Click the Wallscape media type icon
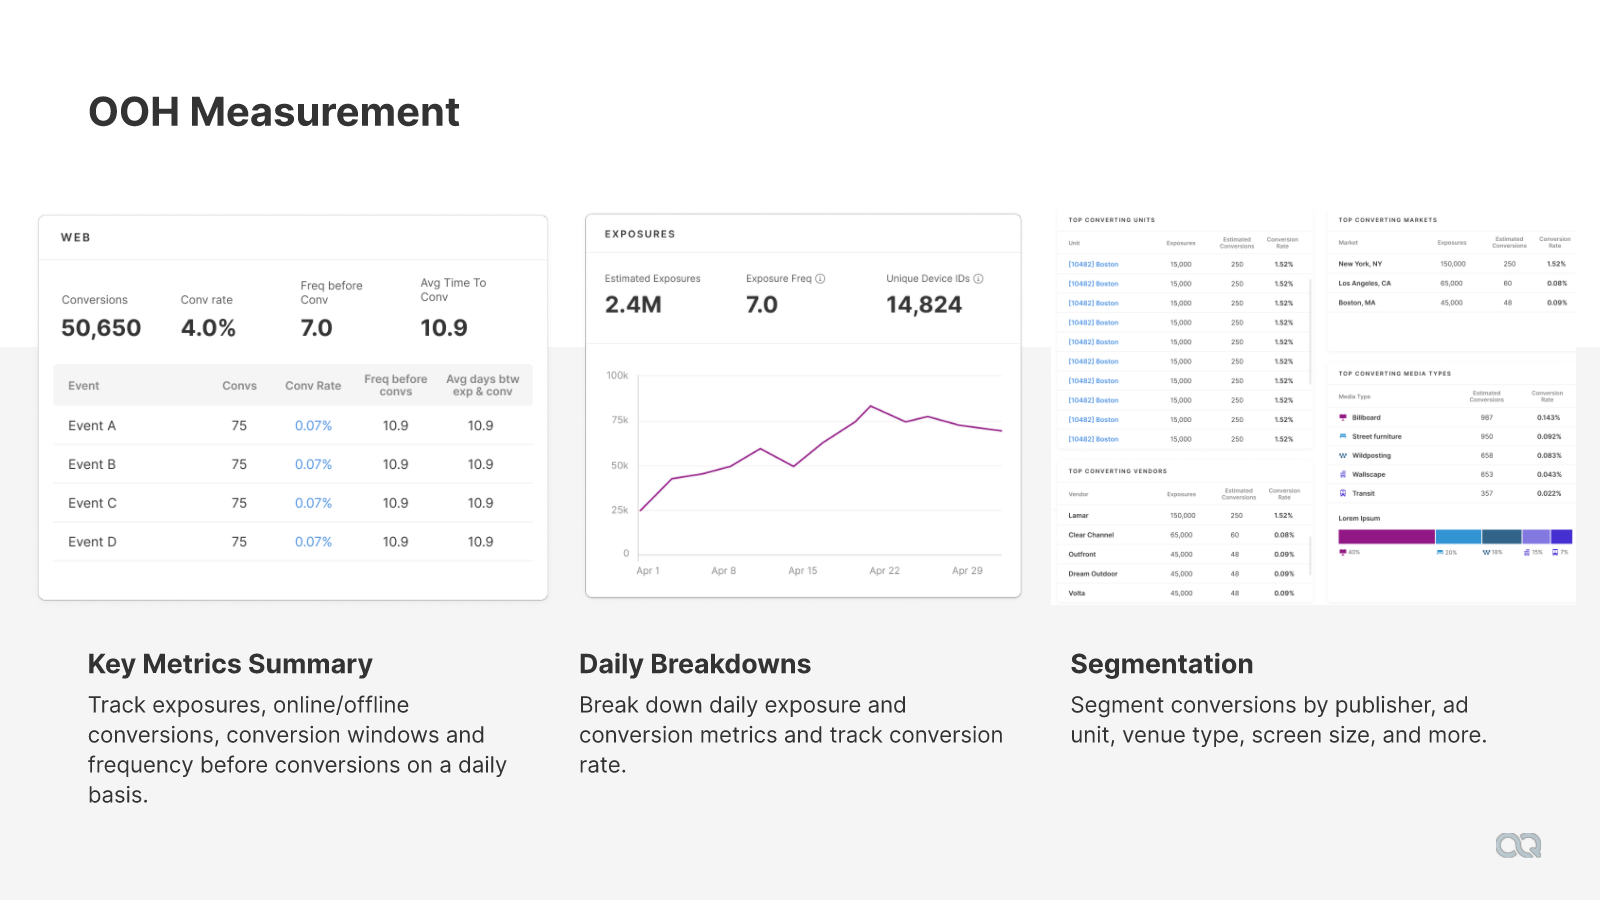The height and width of the screenshot is (900, 1600). click(x=1343, y=475)
